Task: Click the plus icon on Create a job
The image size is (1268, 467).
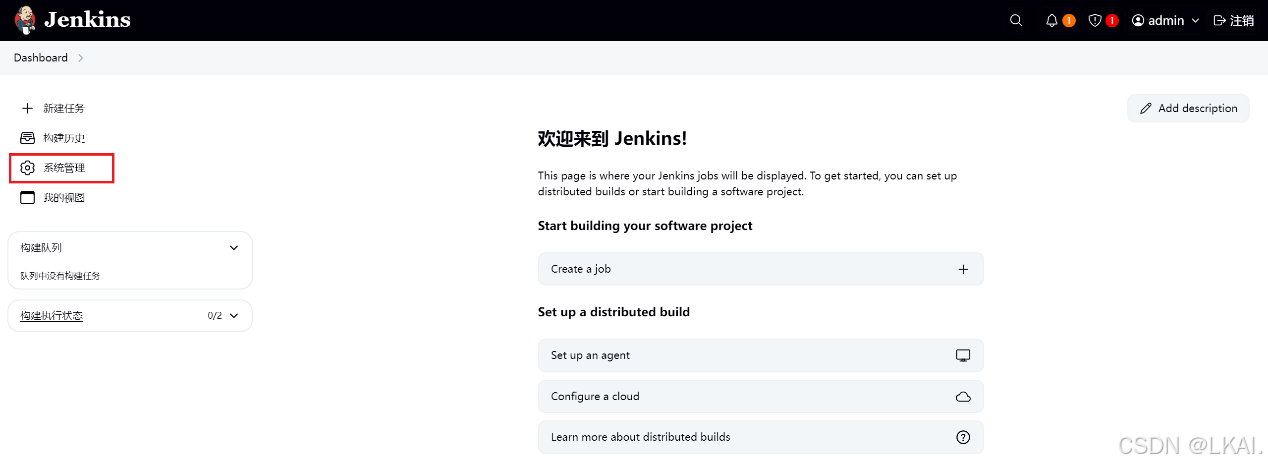Action: click(963, 269)
